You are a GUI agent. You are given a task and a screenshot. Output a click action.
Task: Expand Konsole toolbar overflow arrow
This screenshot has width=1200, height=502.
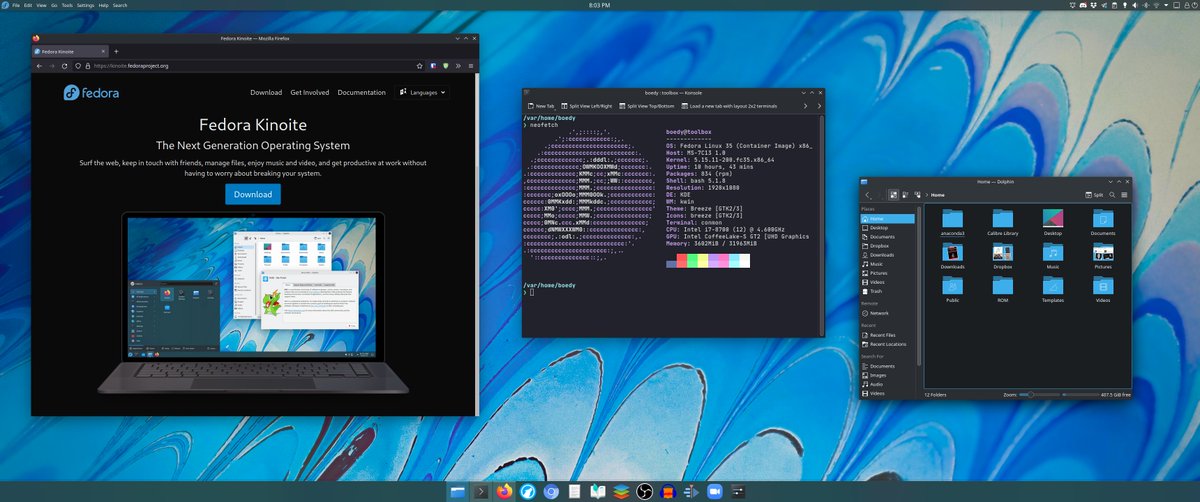pos(819,105)
